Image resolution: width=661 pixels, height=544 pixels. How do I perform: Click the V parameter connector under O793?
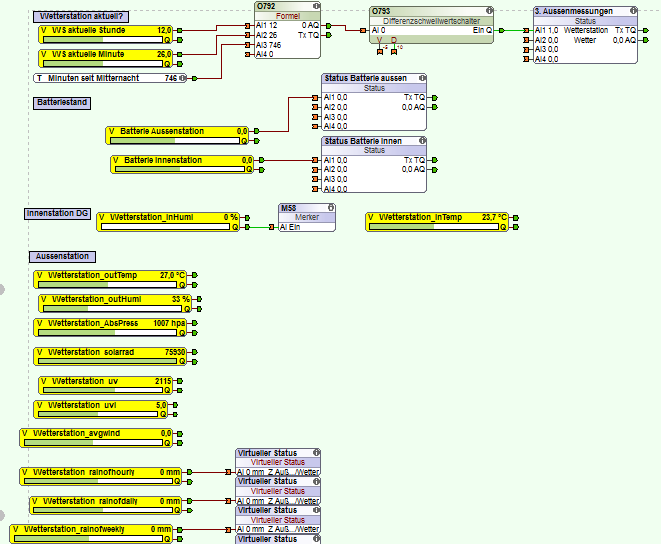click(380, 51)
